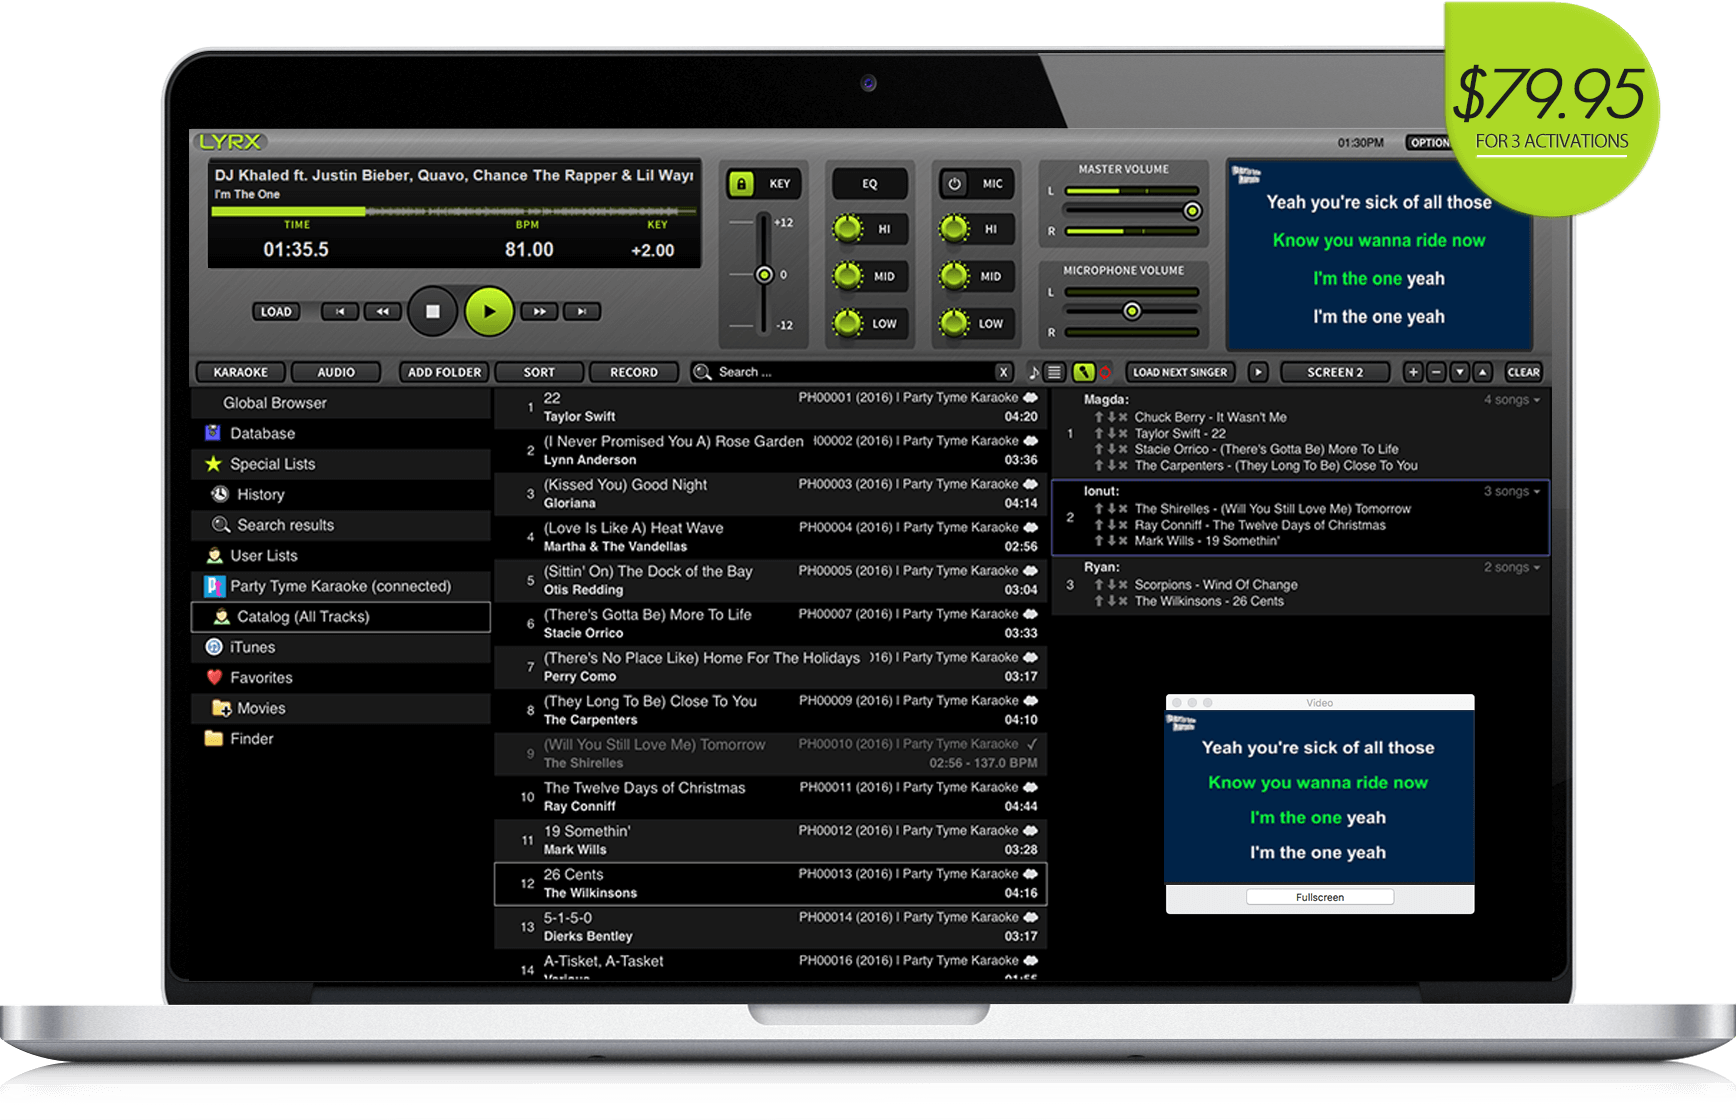Open History in the browser
1736x1120 pixels.
pyautogui.click(x=340, y=494)
